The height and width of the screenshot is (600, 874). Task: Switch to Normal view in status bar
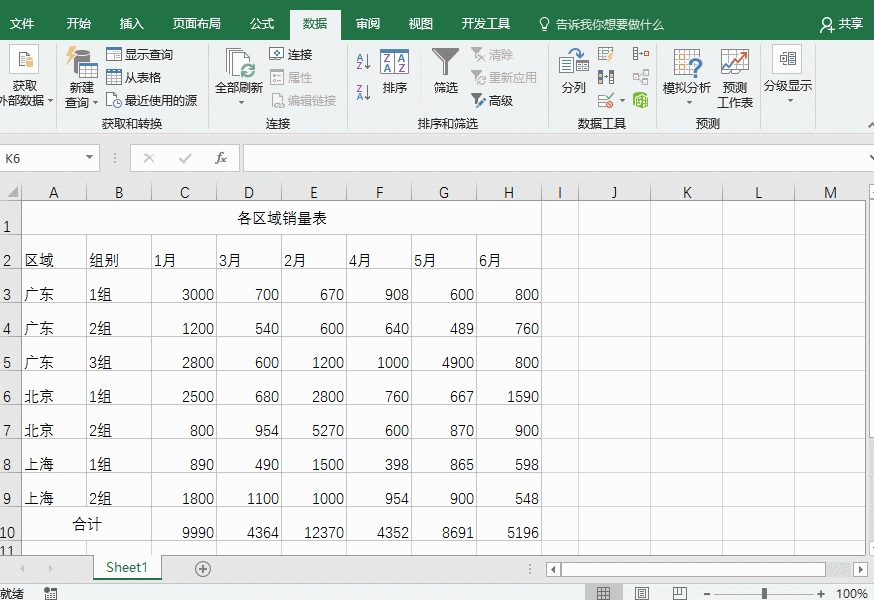tap(604, 593)
